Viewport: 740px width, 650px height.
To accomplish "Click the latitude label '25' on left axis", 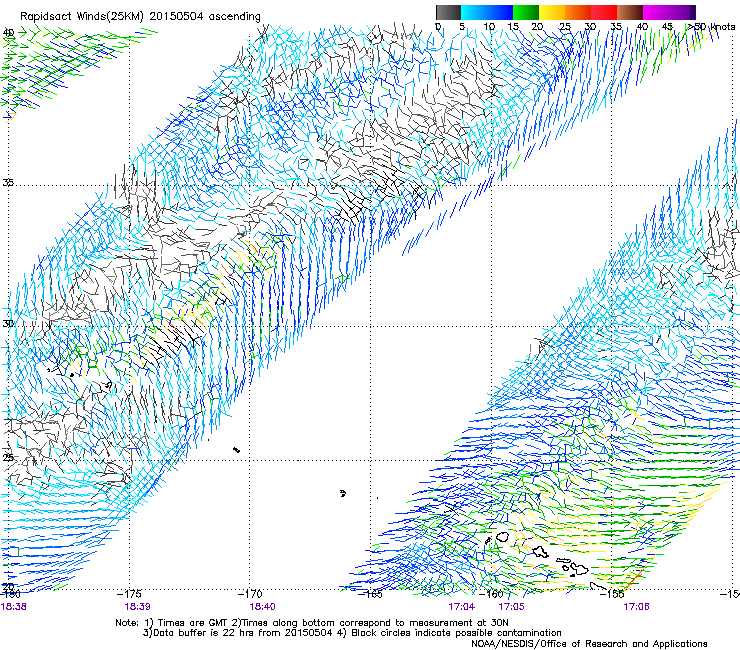I will point(8,458).
